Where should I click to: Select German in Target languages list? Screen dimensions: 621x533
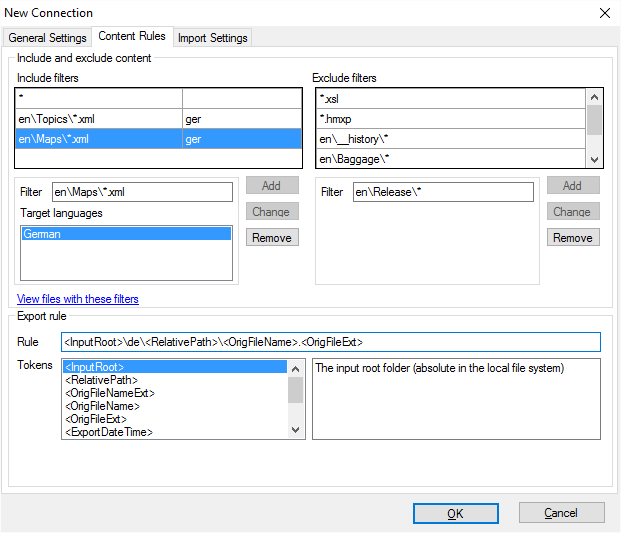(126, 234)
